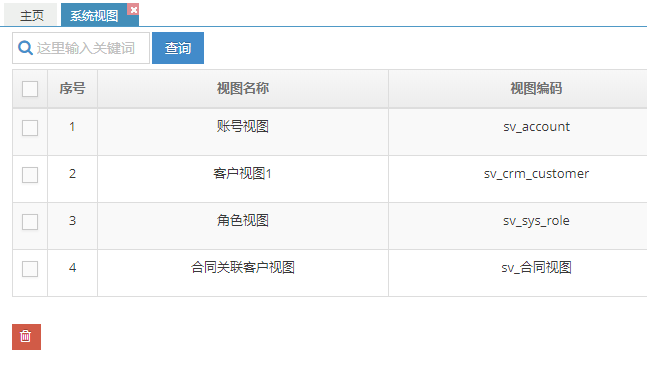Click sequence number 4 cell
The width and height of the screenshot is (647, 383).
coord(72,273)
